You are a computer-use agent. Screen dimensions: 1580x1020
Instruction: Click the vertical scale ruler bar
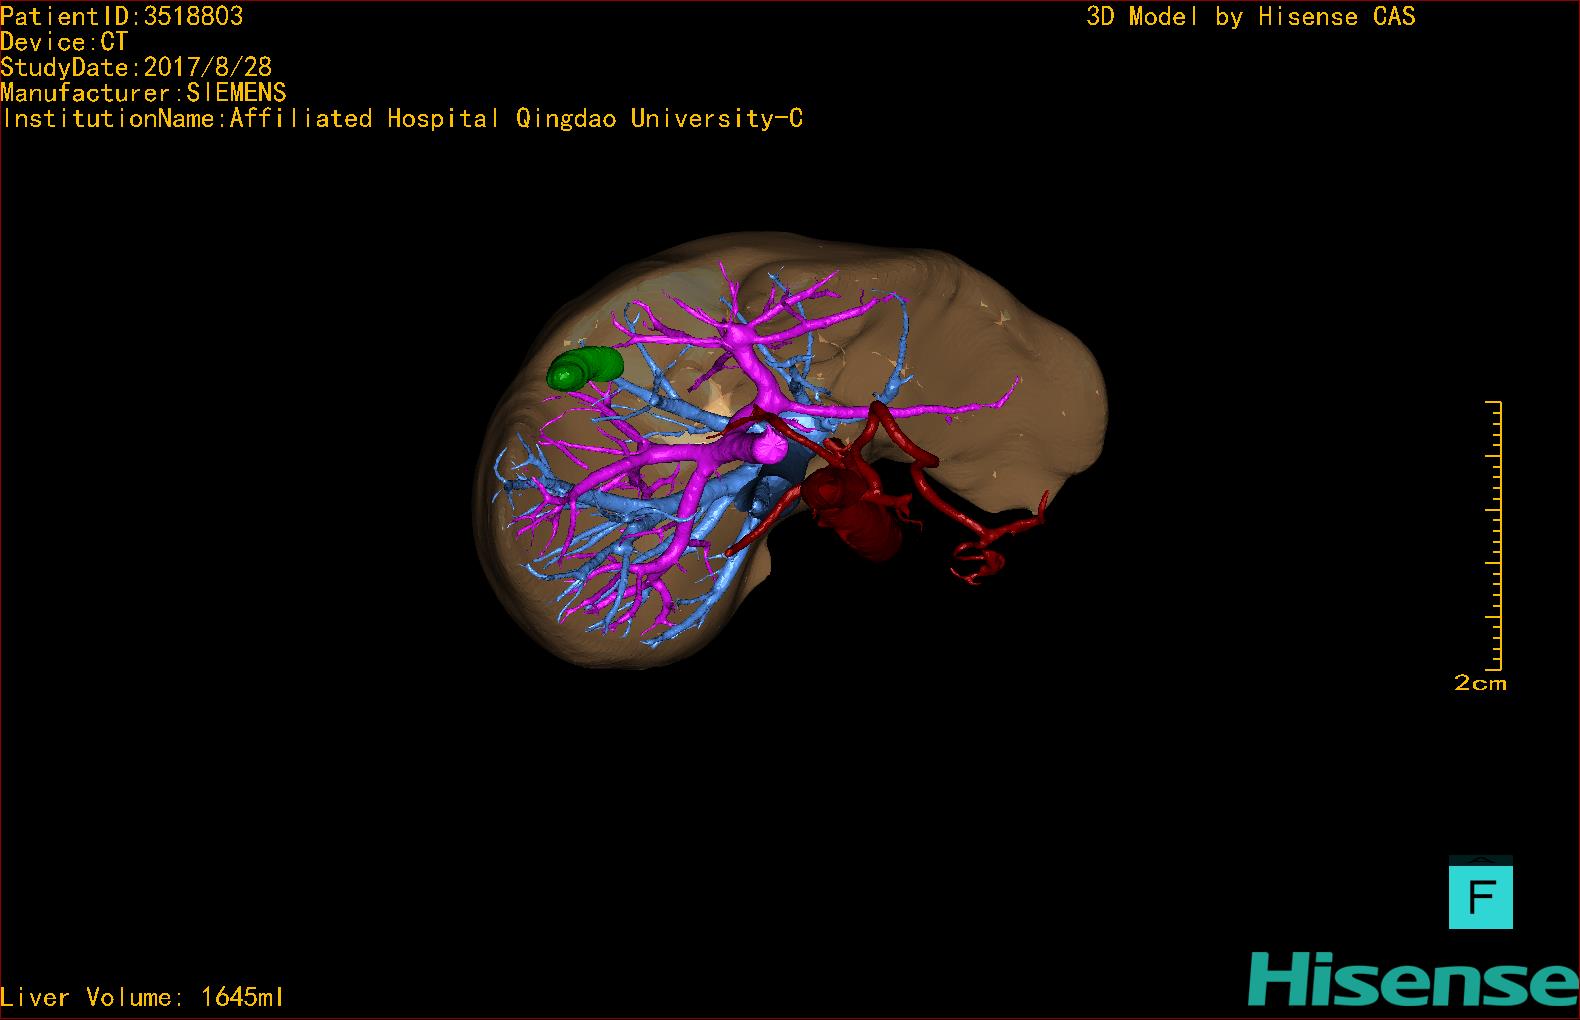tap(1493, 535)
